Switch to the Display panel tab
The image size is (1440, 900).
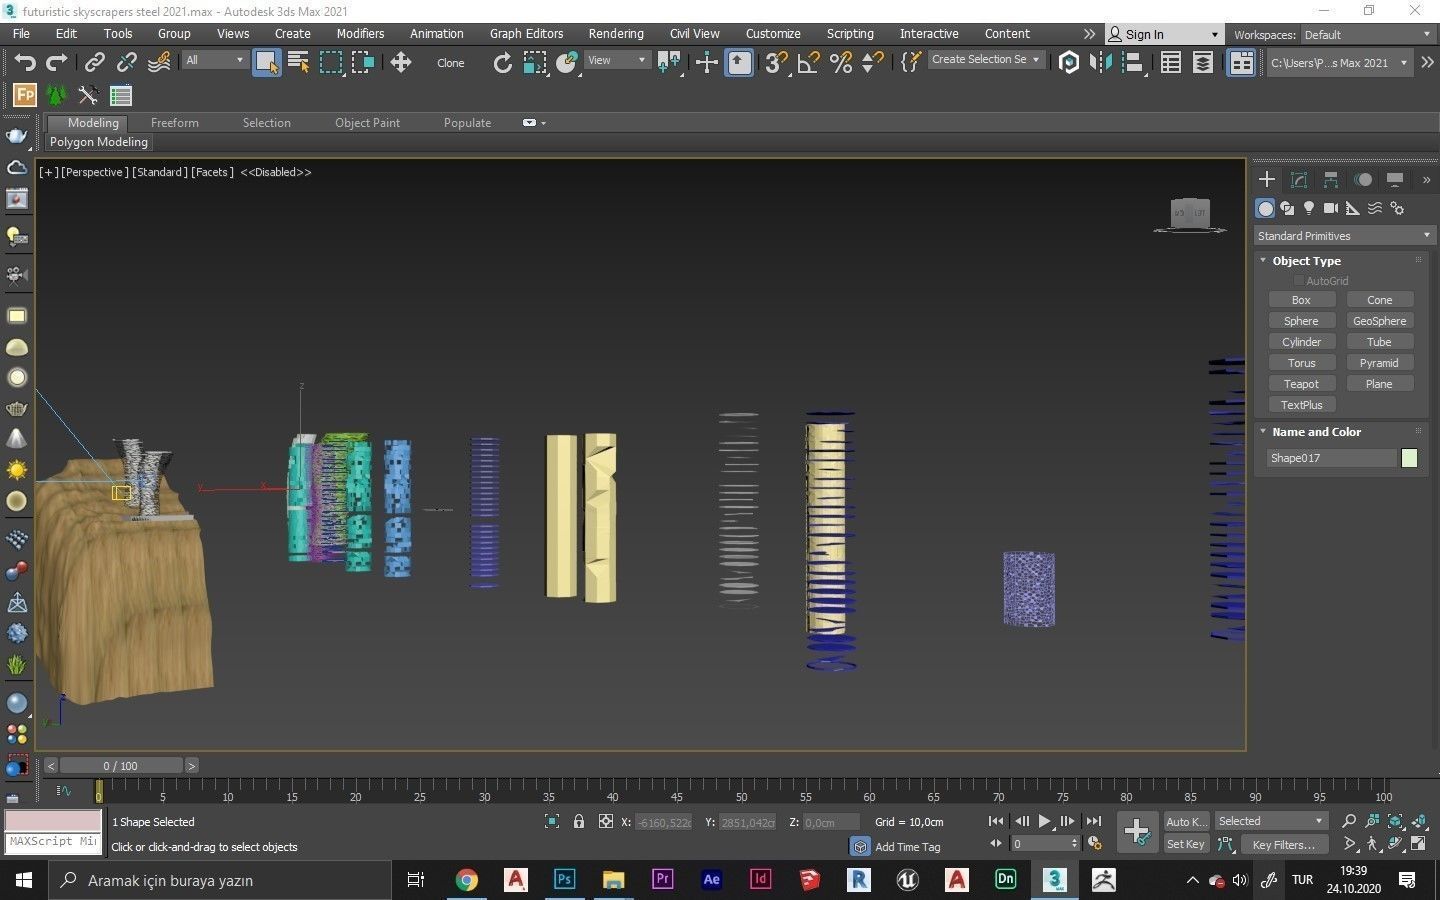1395,180
